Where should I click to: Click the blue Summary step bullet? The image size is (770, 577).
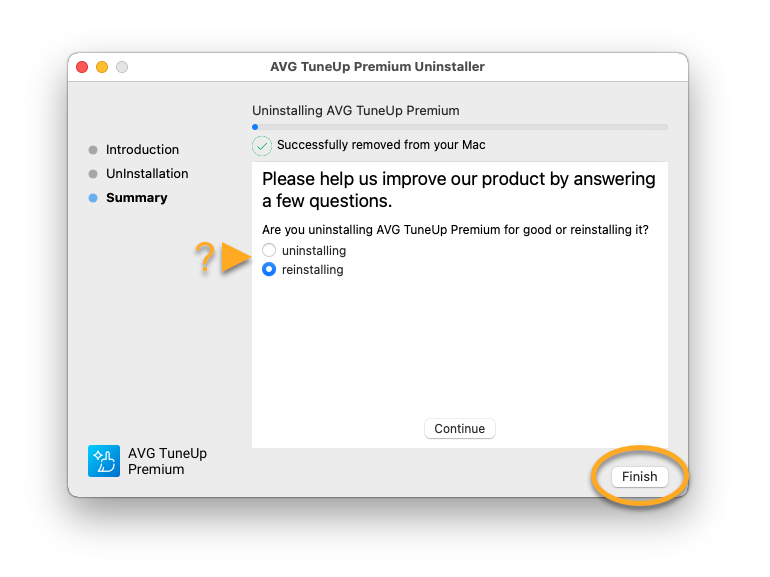click(x=93, y=198)
